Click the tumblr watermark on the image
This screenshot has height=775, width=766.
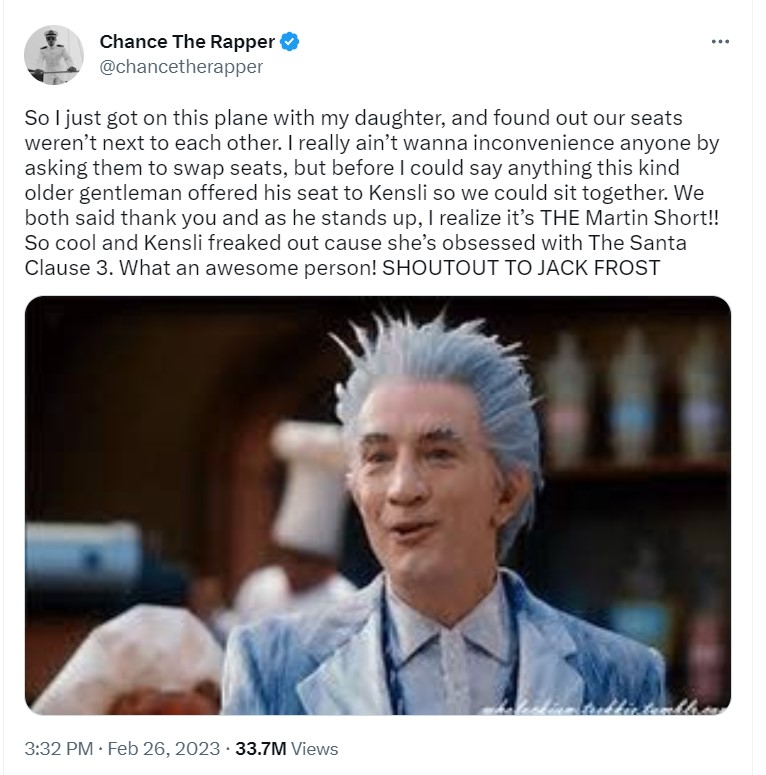(603, 708)
